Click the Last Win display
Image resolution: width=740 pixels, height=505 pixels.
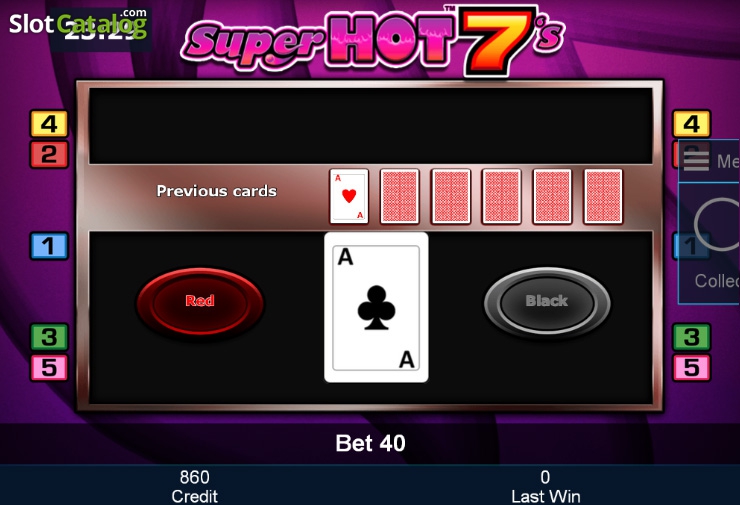coord(546,487)
